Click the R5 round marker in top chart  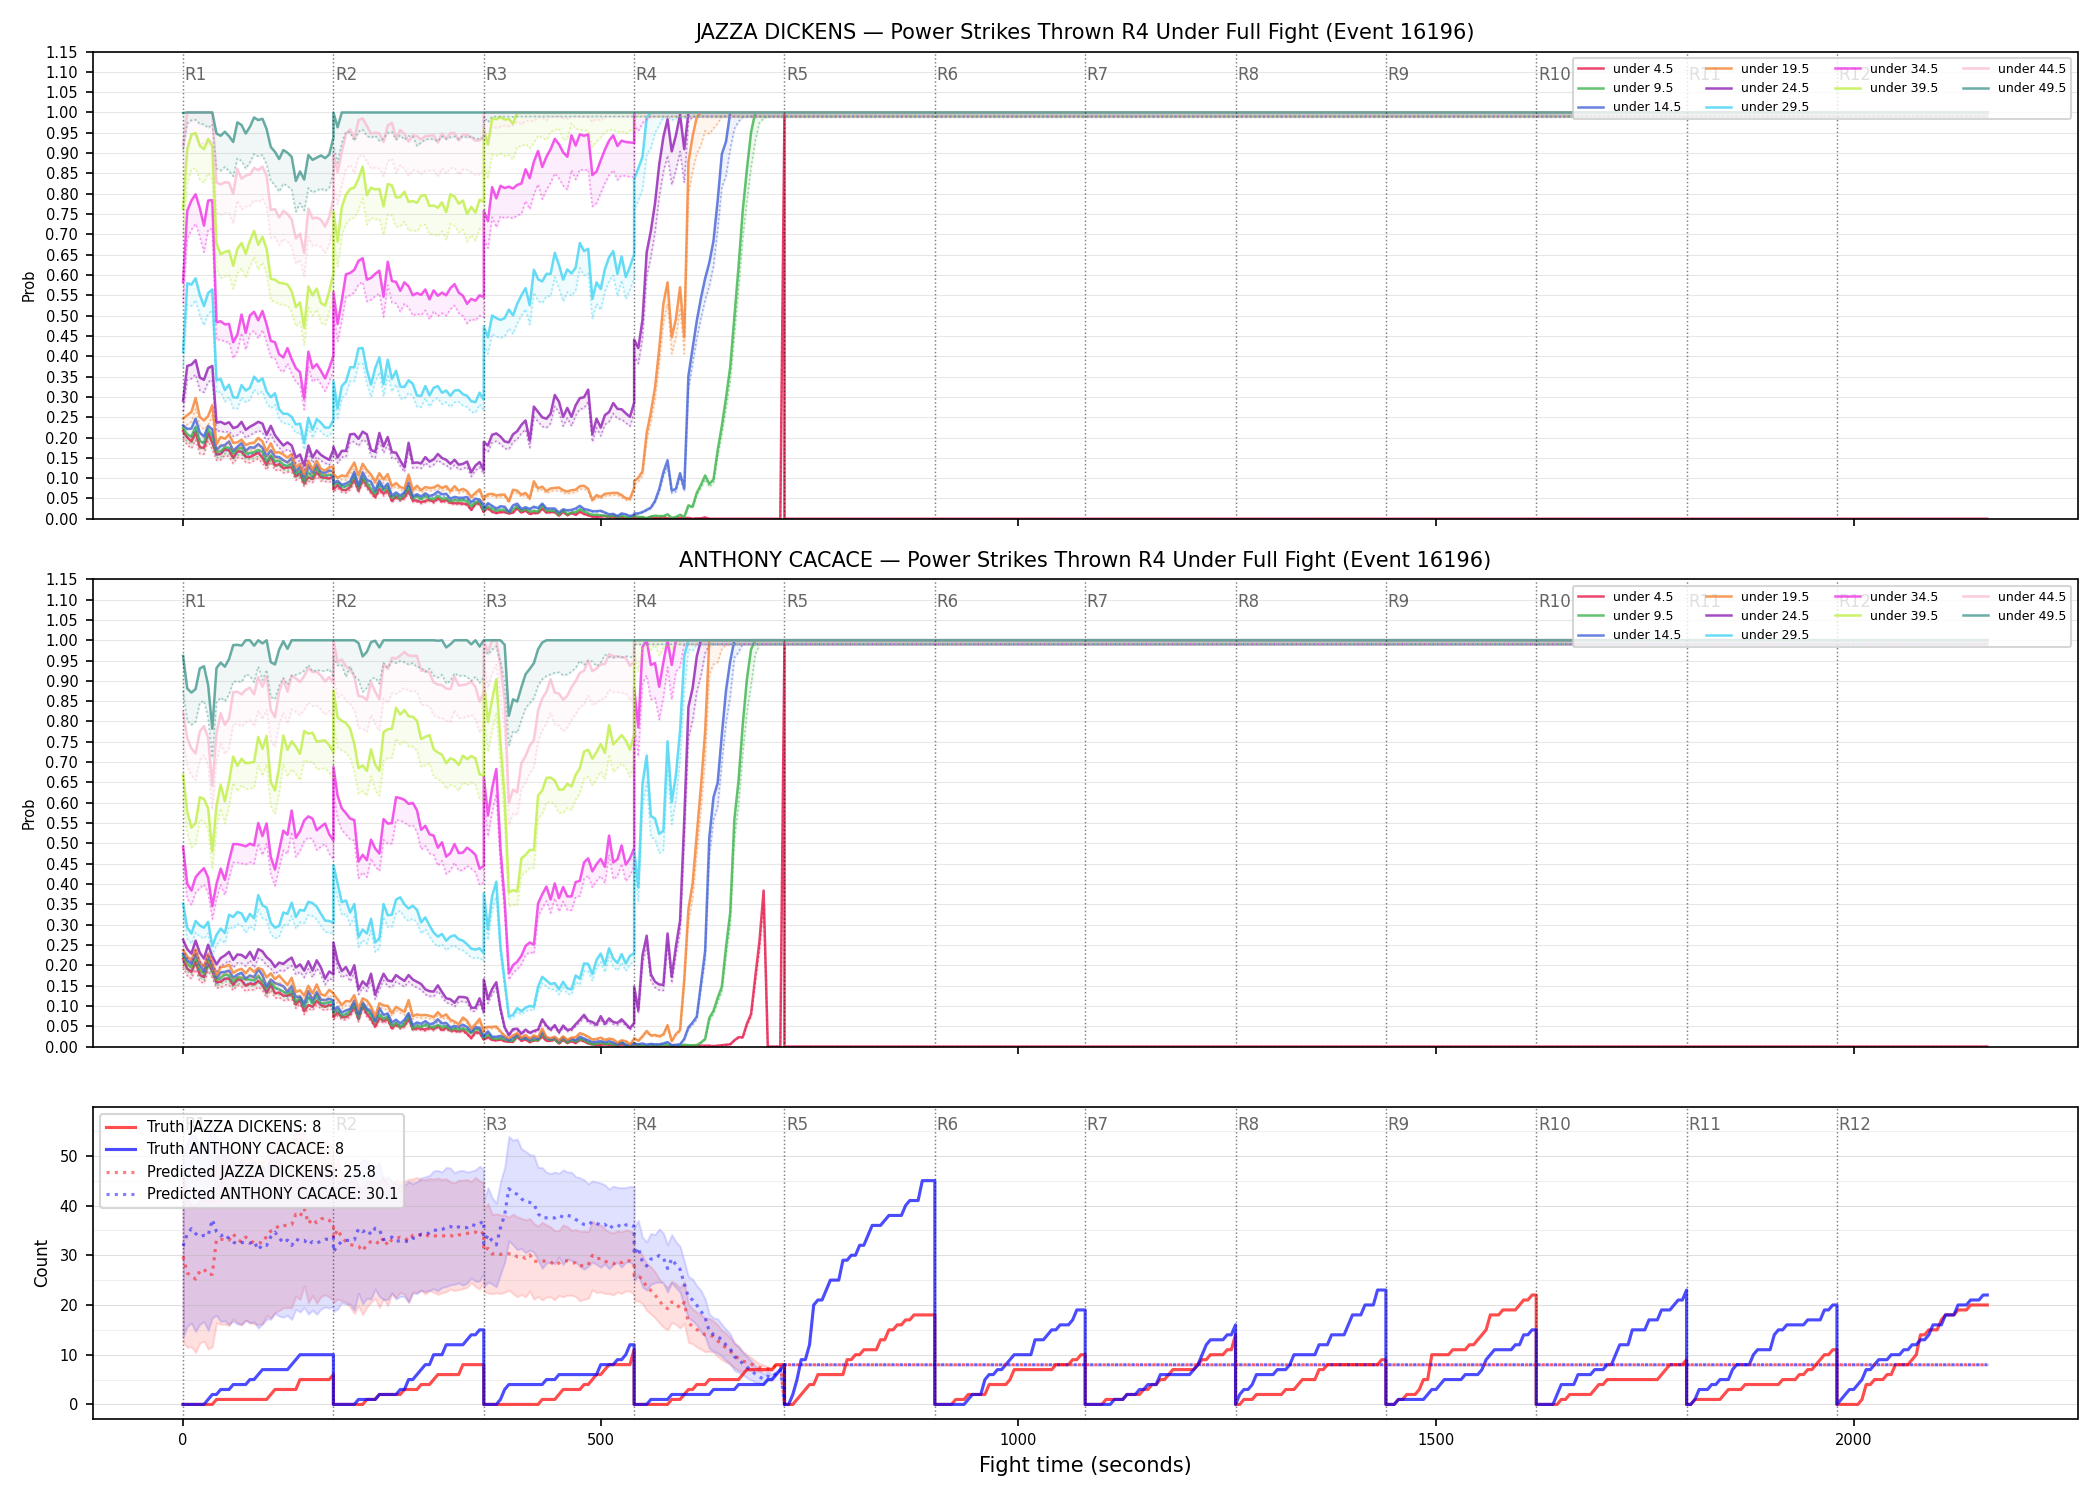pyautogui.click(x=797, y=74)
